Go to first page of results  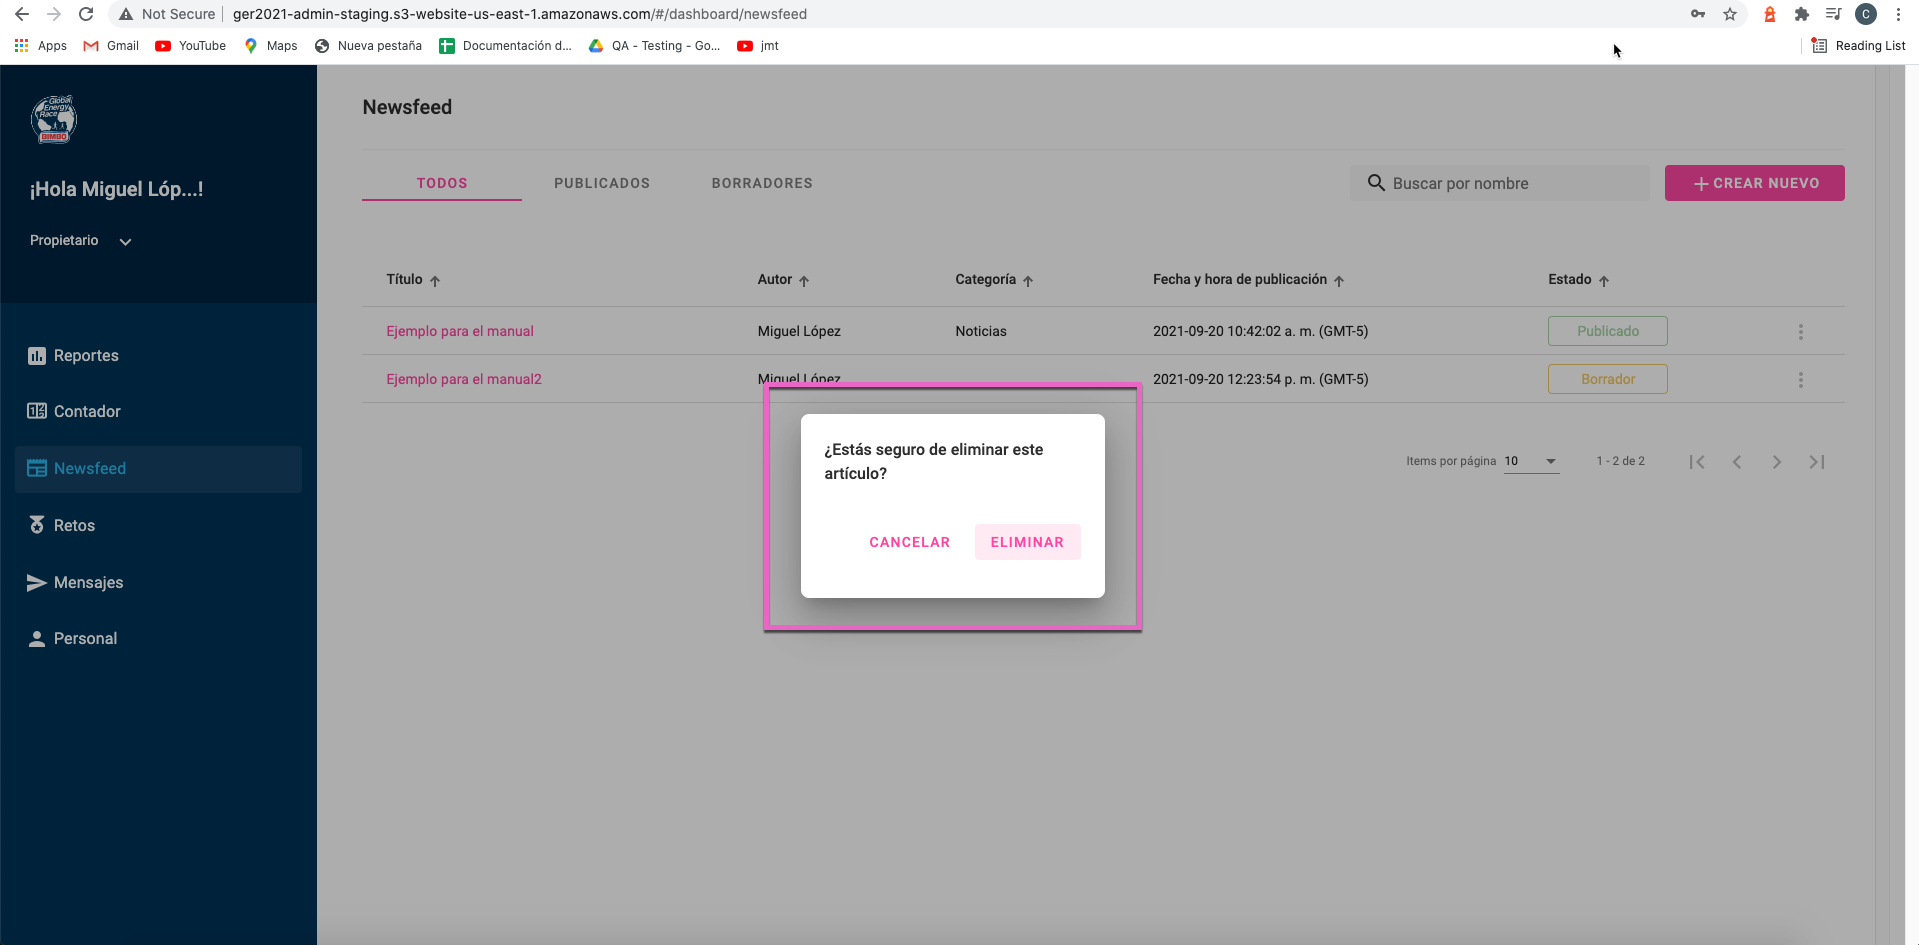pyautogui.click(x=1697, y=462)
